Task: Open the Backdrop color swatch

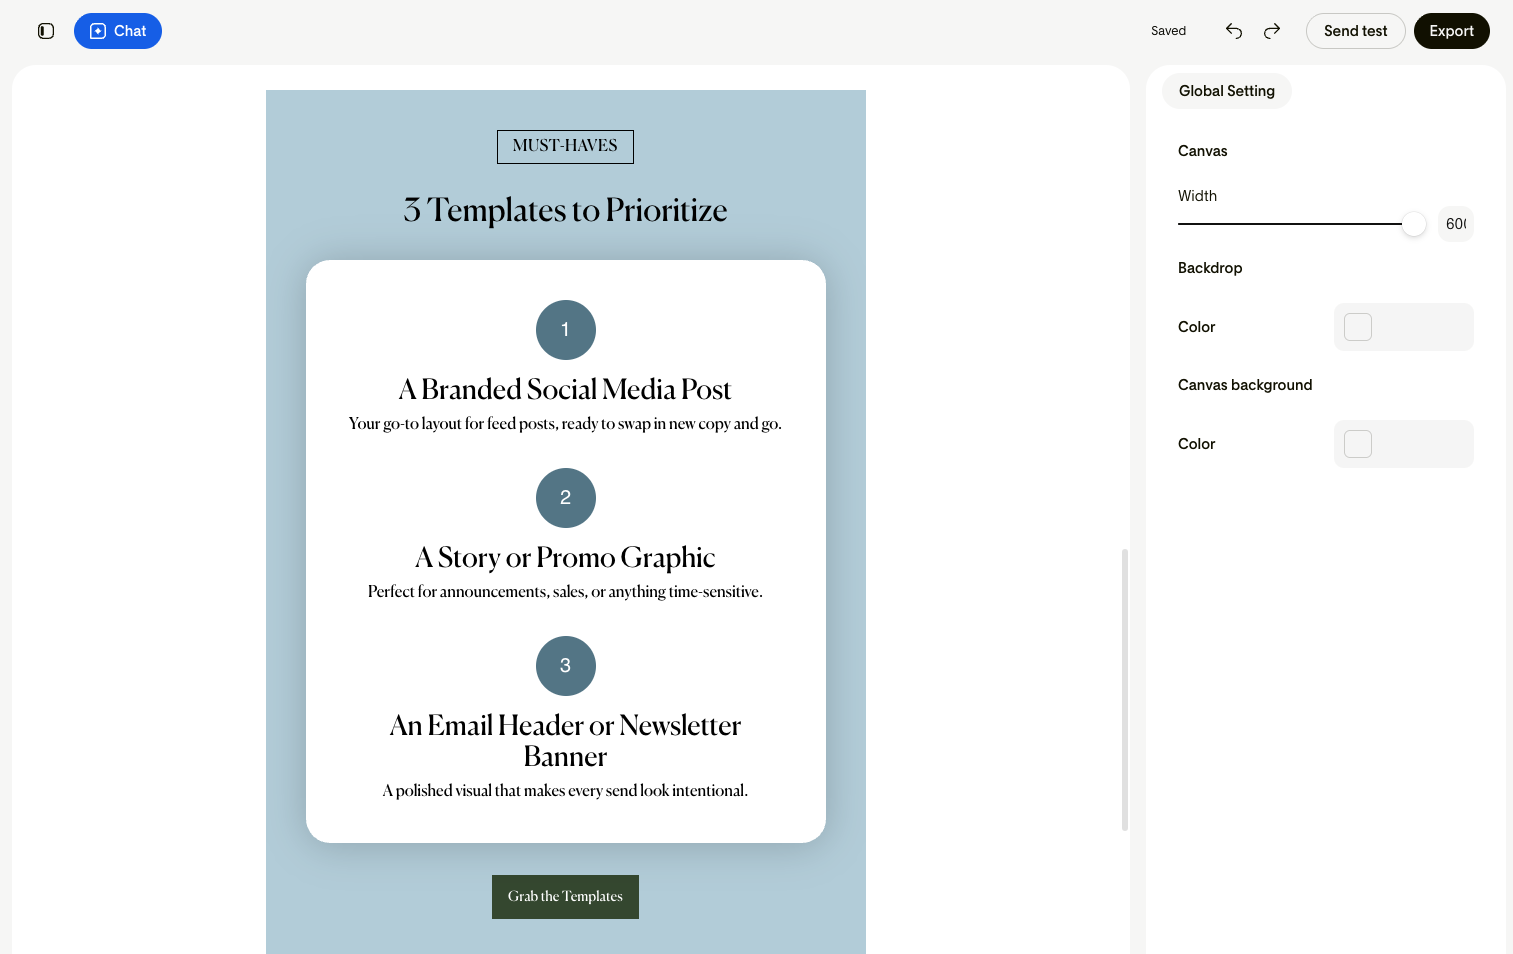Action: (1358, 327)
